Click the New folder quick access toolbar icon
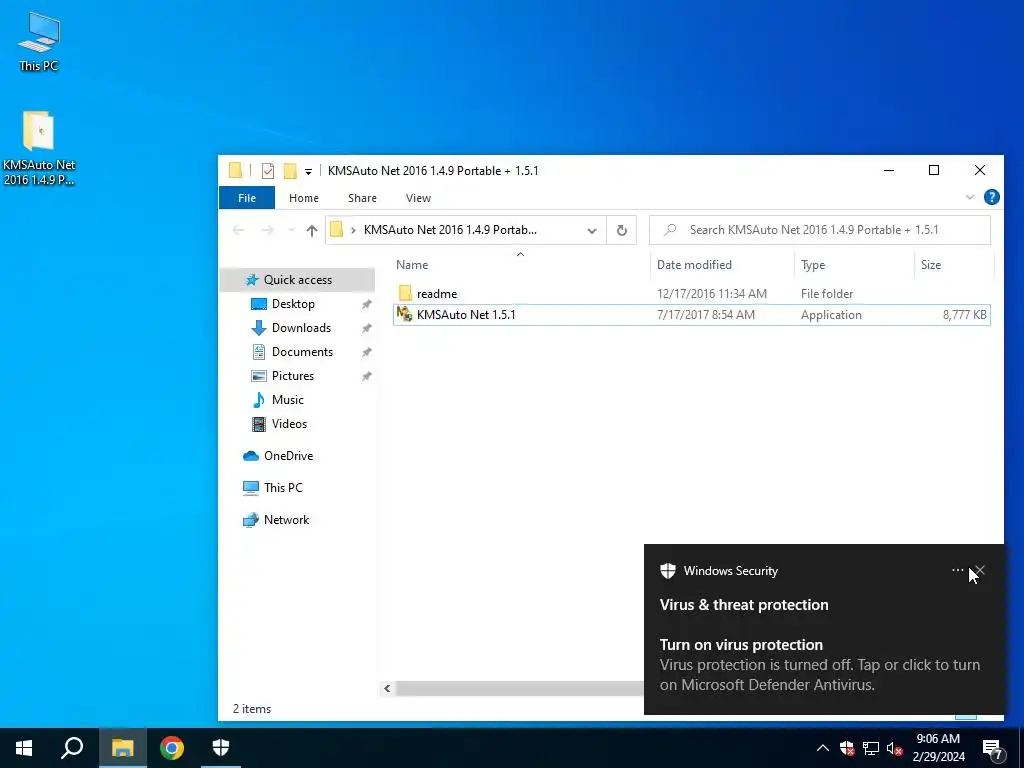The height and width of the screenshot is (768, 1024). tap(290, 171)
